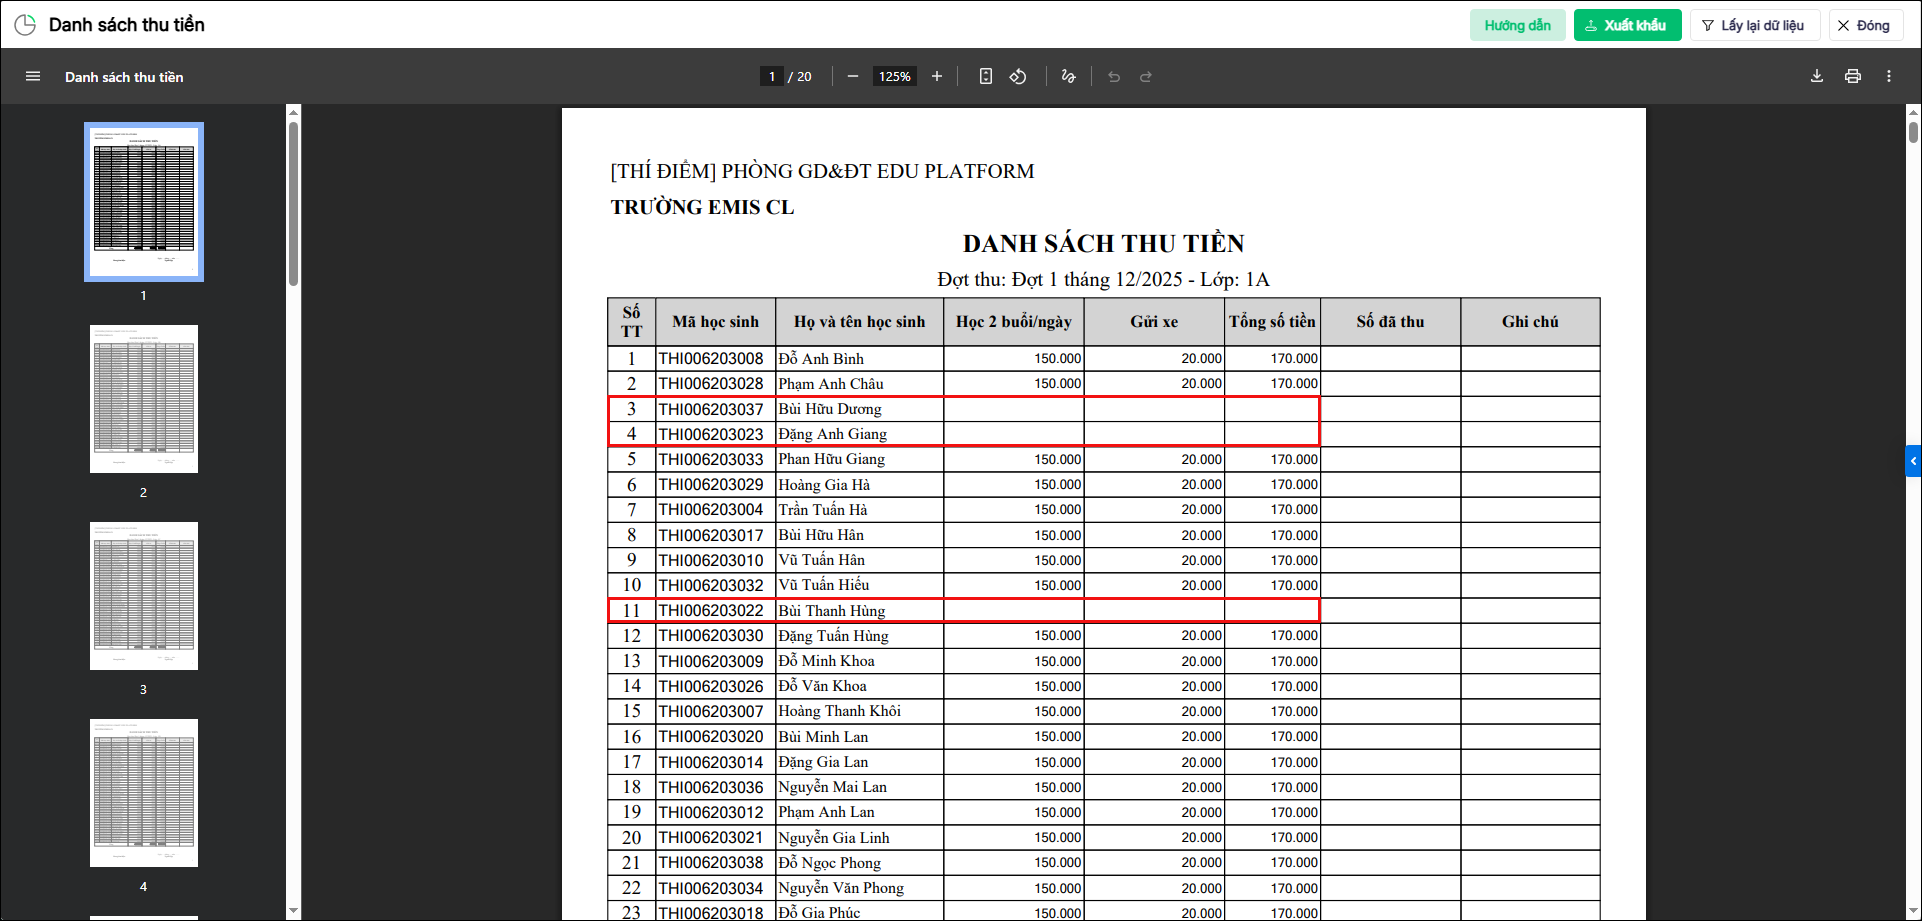Reload data with Lấy lại dữ liệu
Screen dimensions: 1922x921
[x=1754, y=25]
